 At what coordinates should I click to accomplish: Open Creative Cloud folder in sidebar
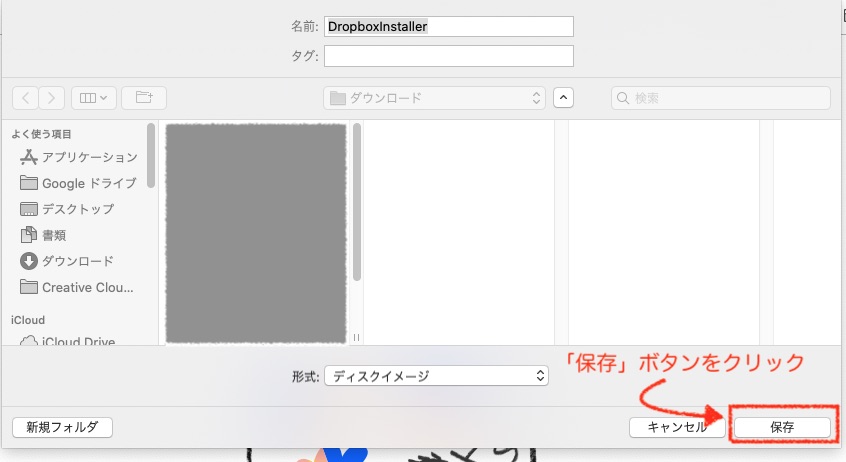pos(86,287)
